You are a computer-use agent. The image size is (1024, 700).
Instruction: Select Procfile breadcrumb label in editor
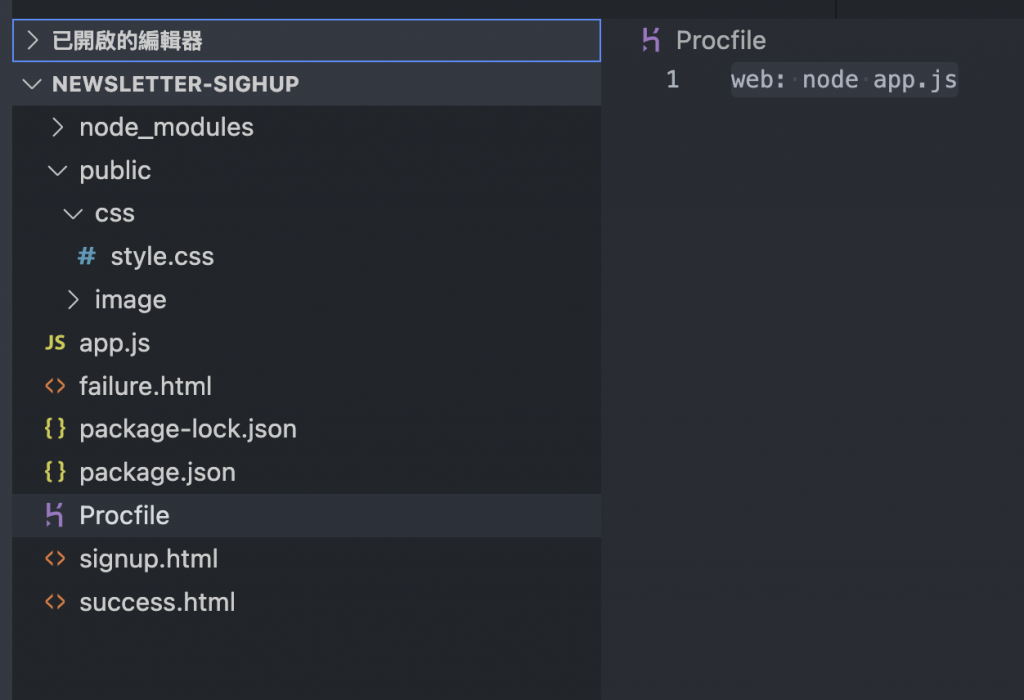click(x=721, y=40)
